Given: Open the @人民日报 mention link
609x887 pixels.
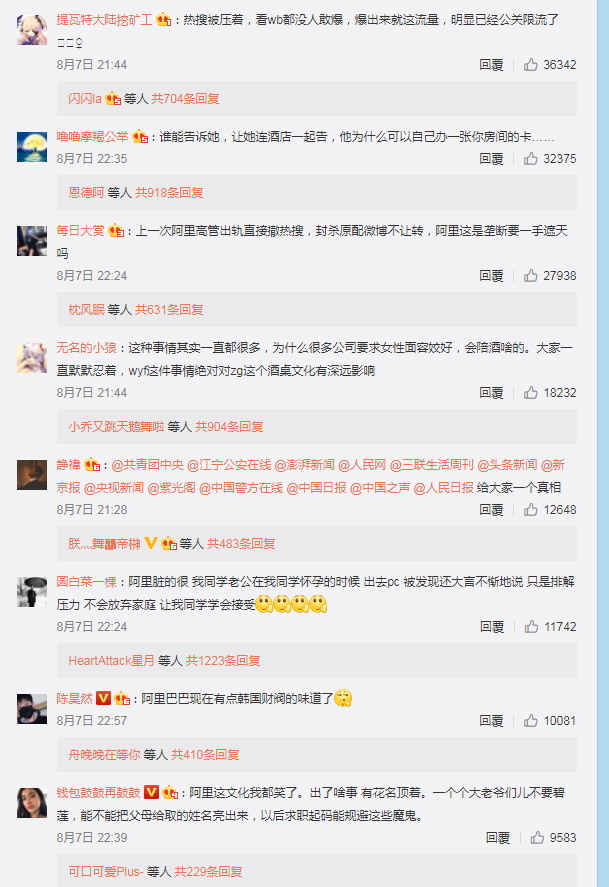Looking at the screenshot, I should [x=443, y=487].
